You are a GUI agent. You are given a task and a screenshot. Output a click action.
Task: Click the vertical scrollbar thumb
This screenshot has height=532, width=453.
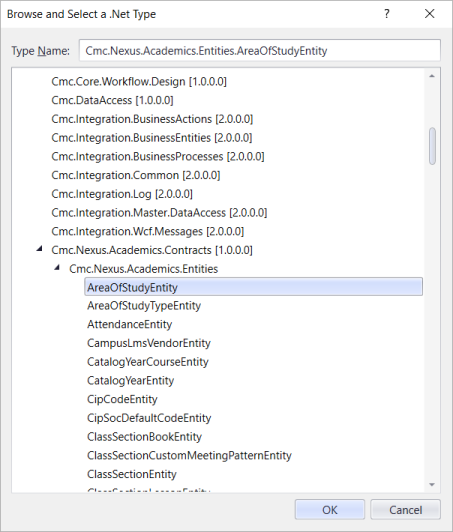[x=432, y=146]
